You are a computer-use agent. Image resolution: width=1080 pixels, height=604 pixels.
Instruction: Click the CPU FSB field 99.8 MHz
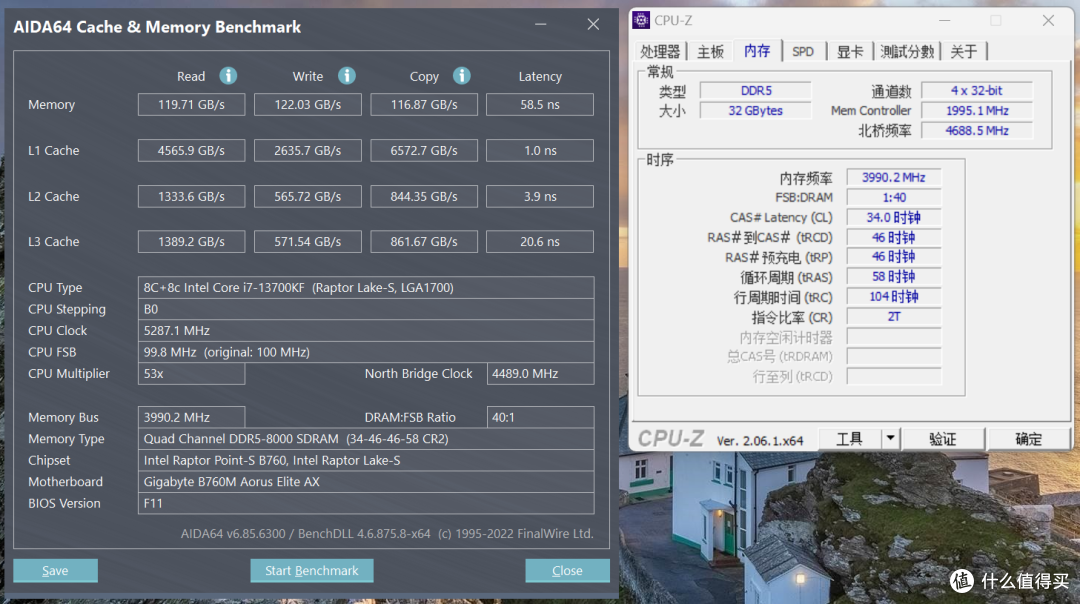coord(366,352)
